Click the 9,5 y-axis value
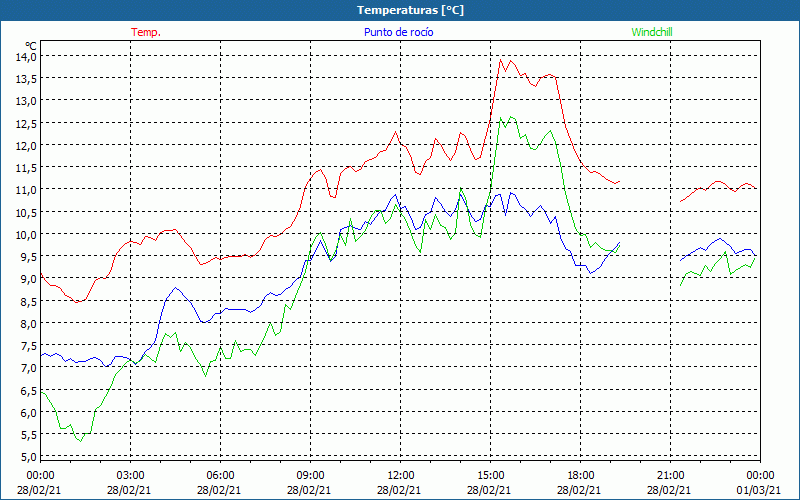800x500 pixels. coord(28,257)
